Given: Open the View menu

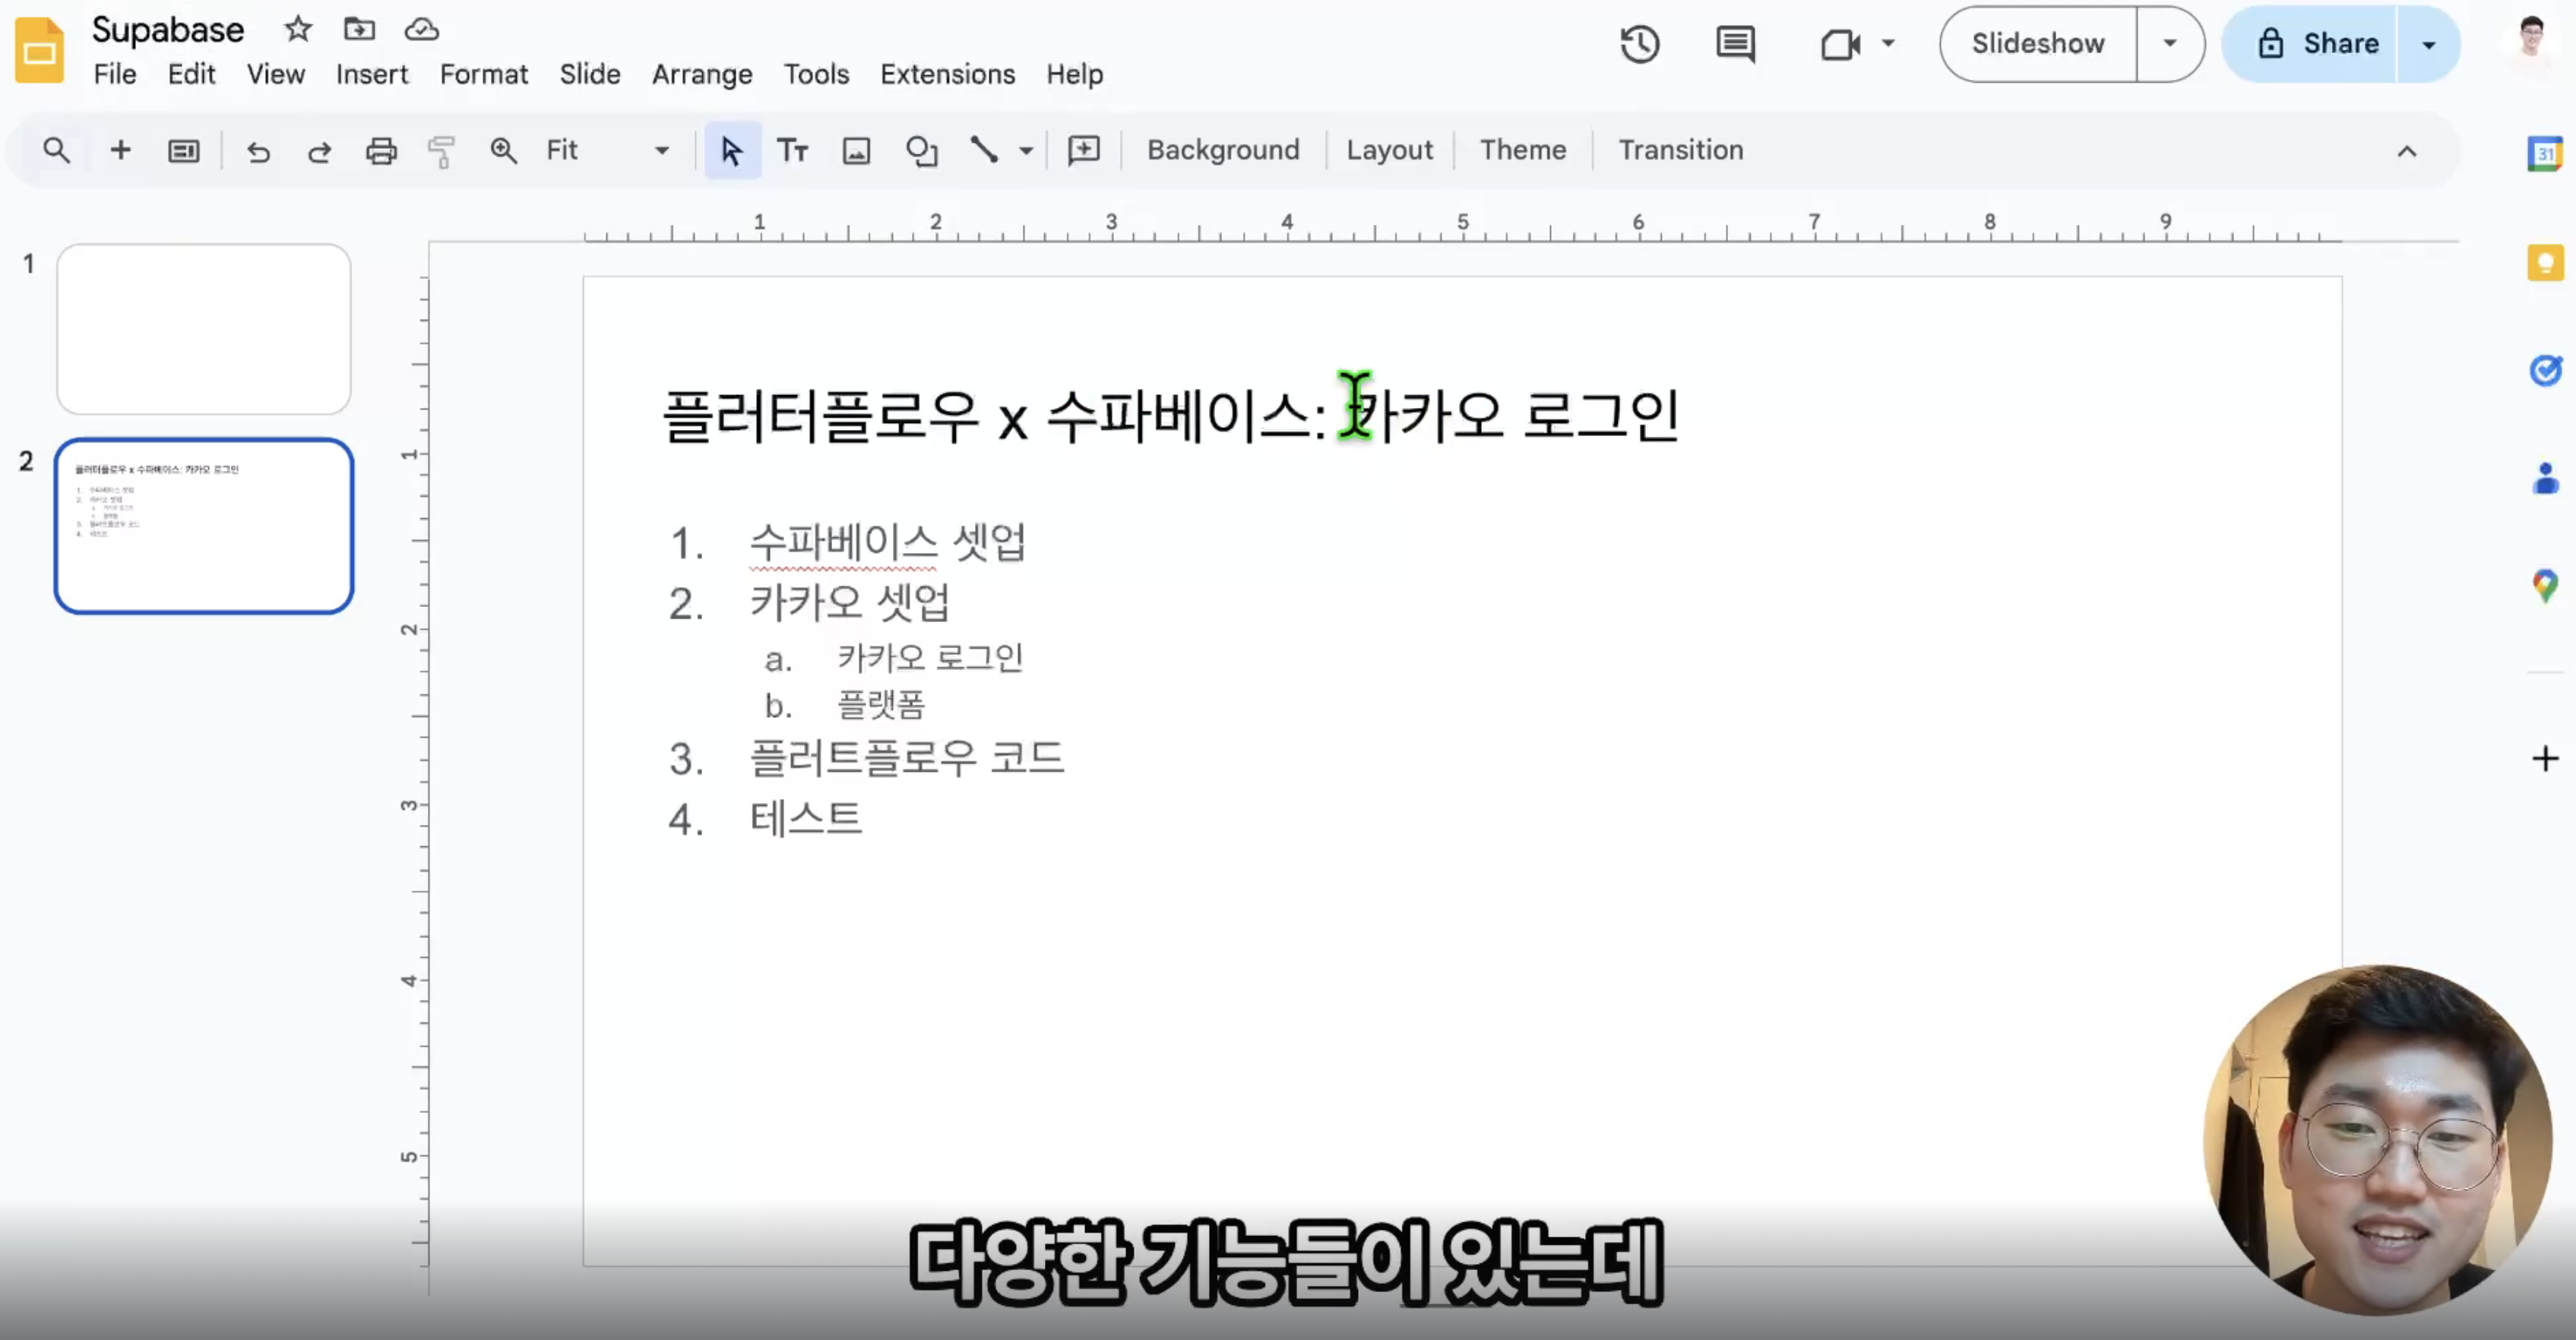Looking at the screenshot, I should click(x=276, y=74).
